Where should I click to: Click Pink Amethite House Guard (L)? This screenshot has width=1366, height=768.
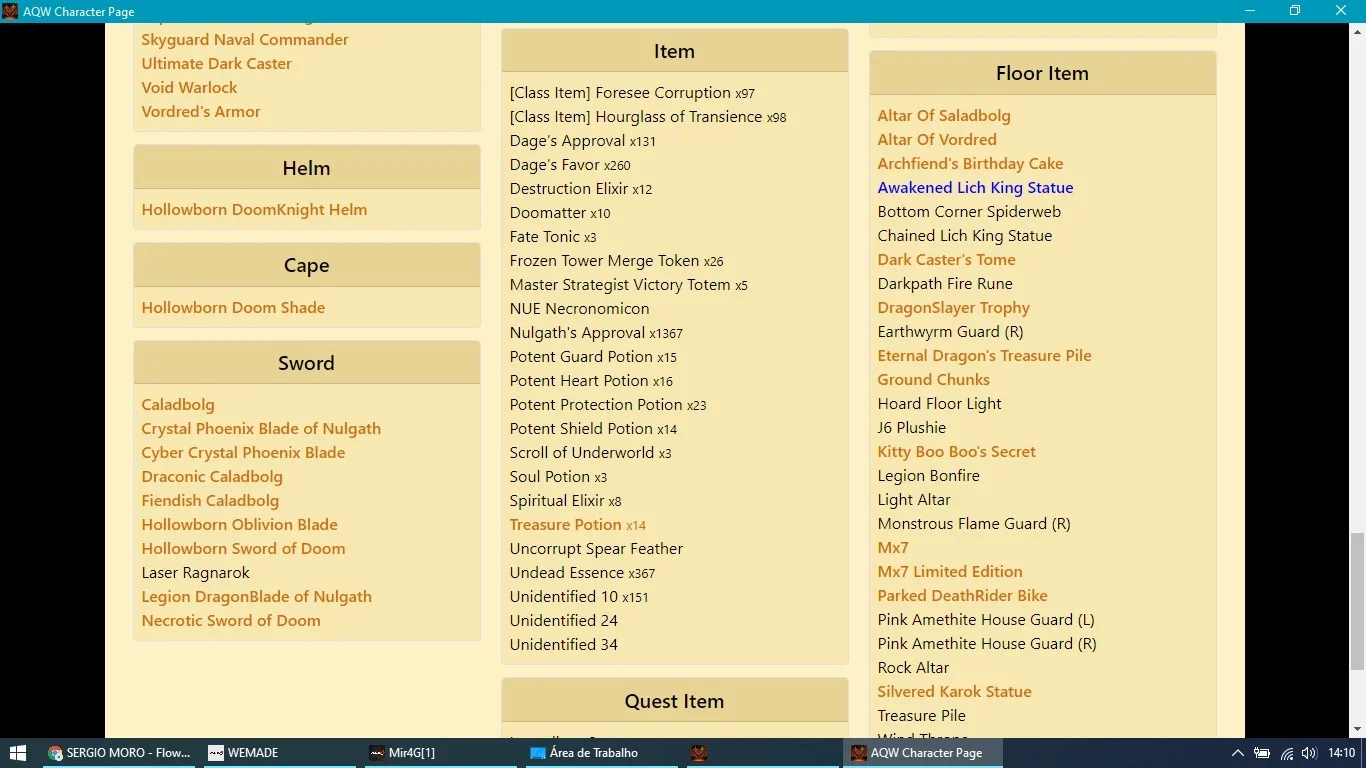pyautogui.click(x=986, y=620)
